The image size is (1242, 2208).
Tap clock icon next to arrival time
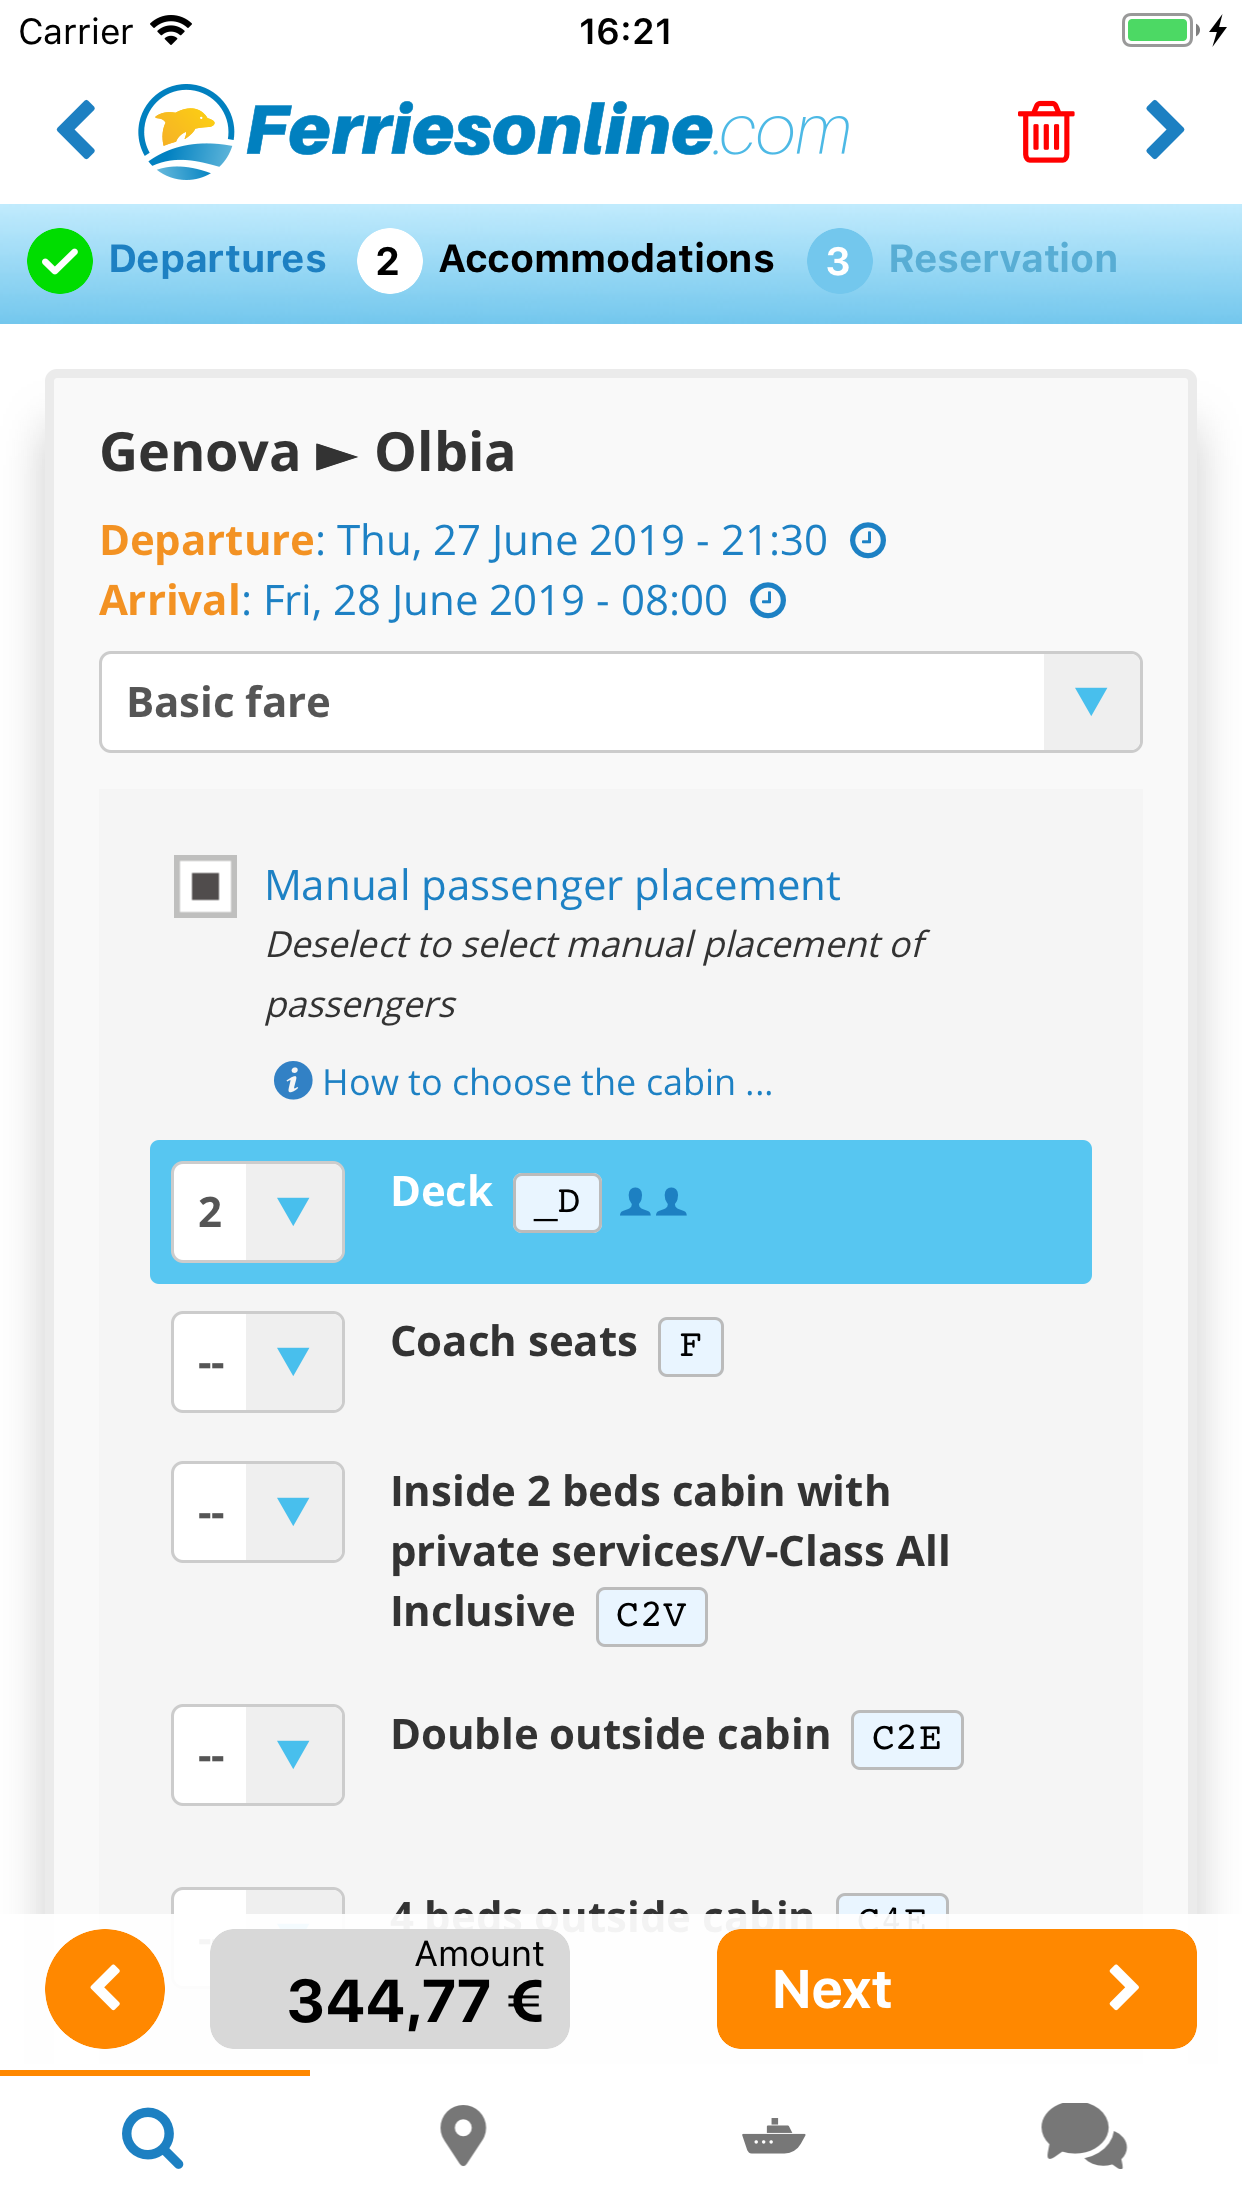pyautogui.click(x=768, y=601)
